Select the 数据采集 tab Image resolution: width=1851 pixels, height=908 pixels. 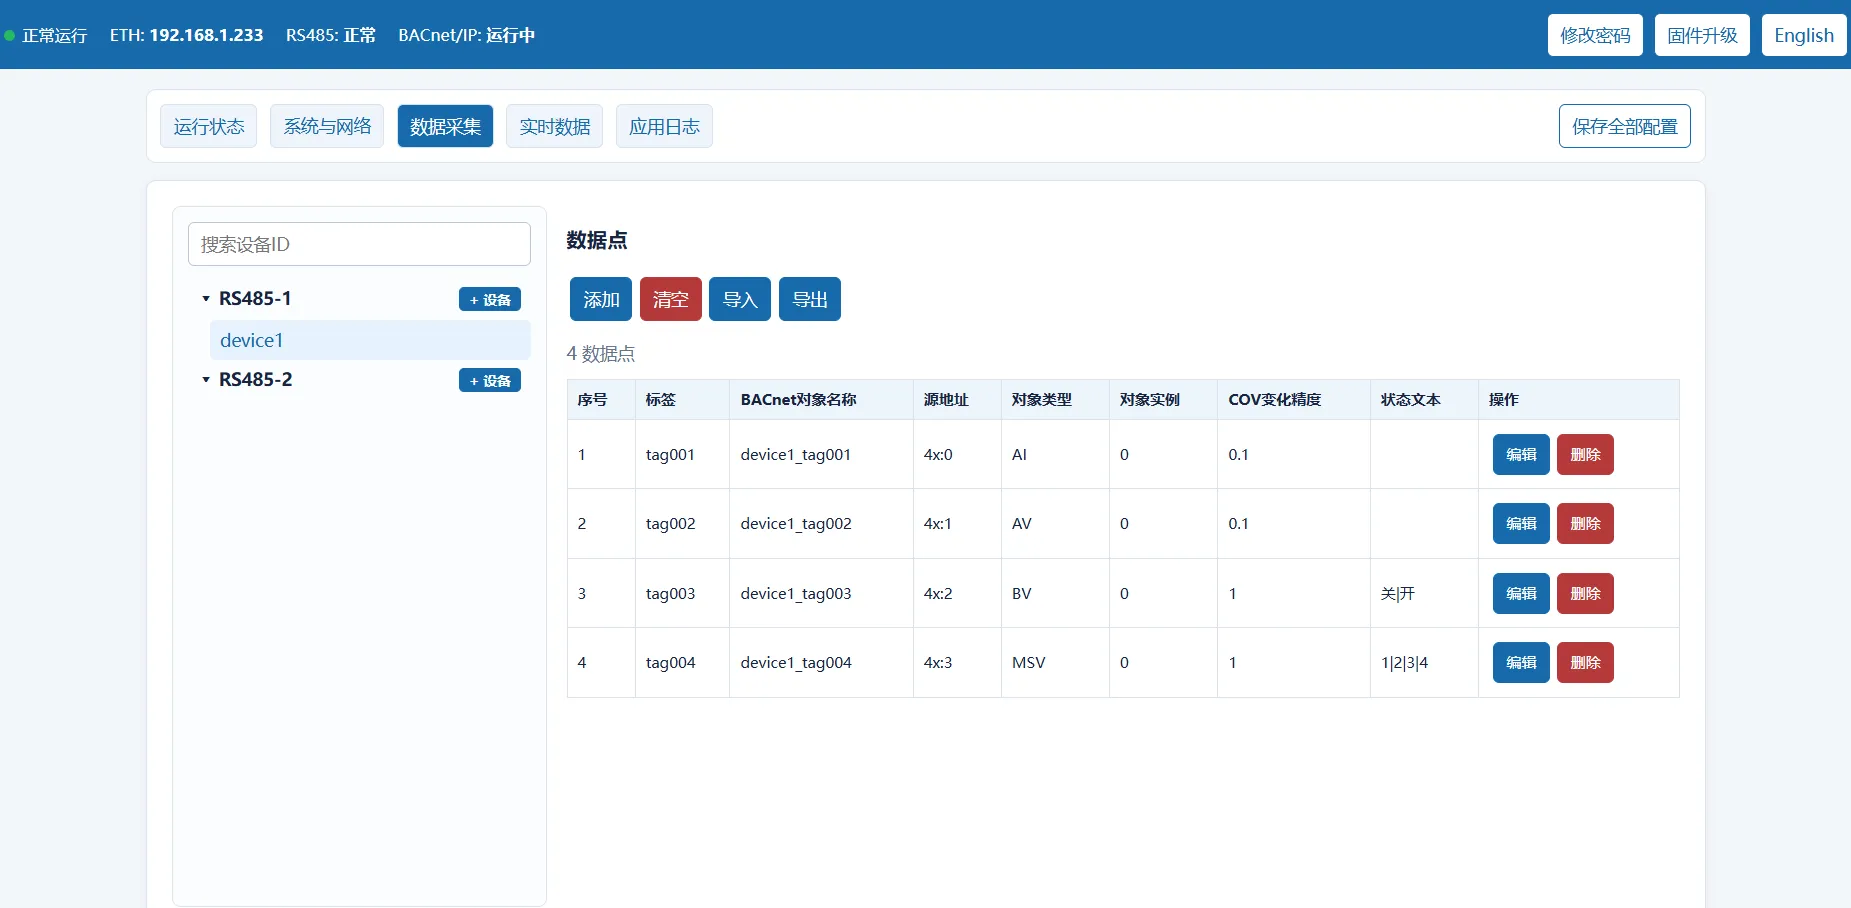[x=445, y=126]
